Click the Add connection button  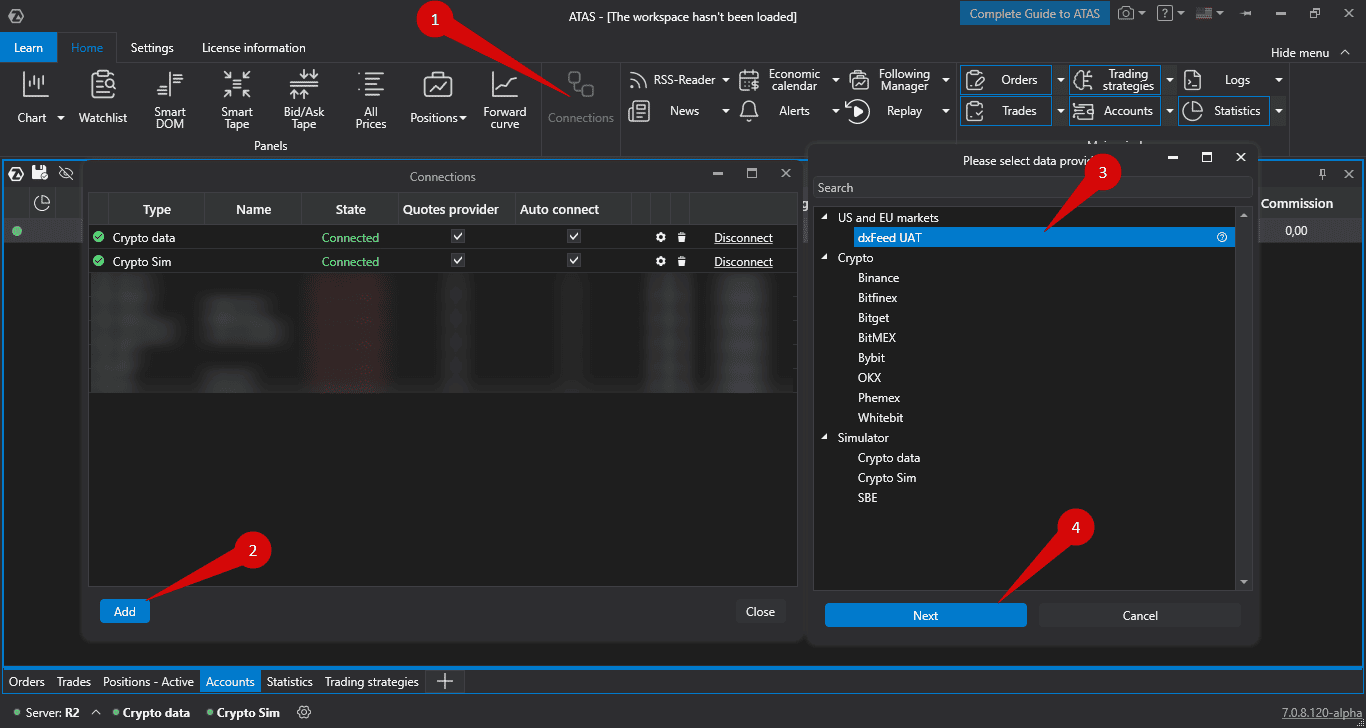click(125, 611)
